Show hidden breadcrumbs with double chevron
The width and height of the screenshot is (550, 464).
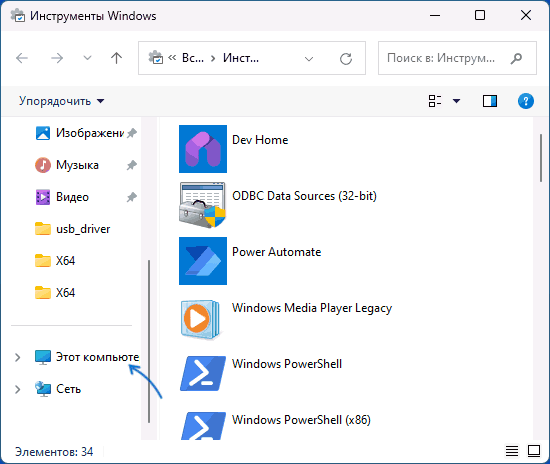(x=172, y=58)
